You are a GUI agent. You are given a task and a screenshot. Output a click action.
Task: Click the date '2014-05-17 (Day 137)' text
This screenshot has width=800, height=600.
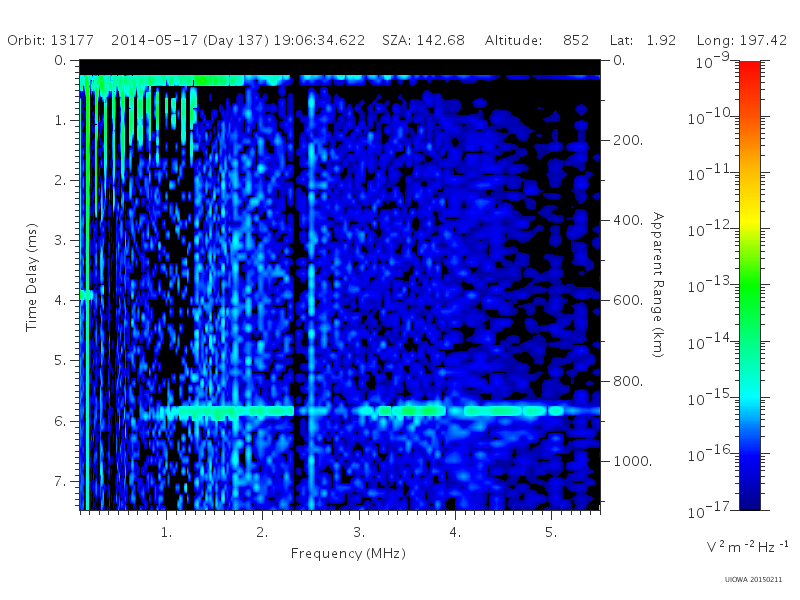click(190, 40)
